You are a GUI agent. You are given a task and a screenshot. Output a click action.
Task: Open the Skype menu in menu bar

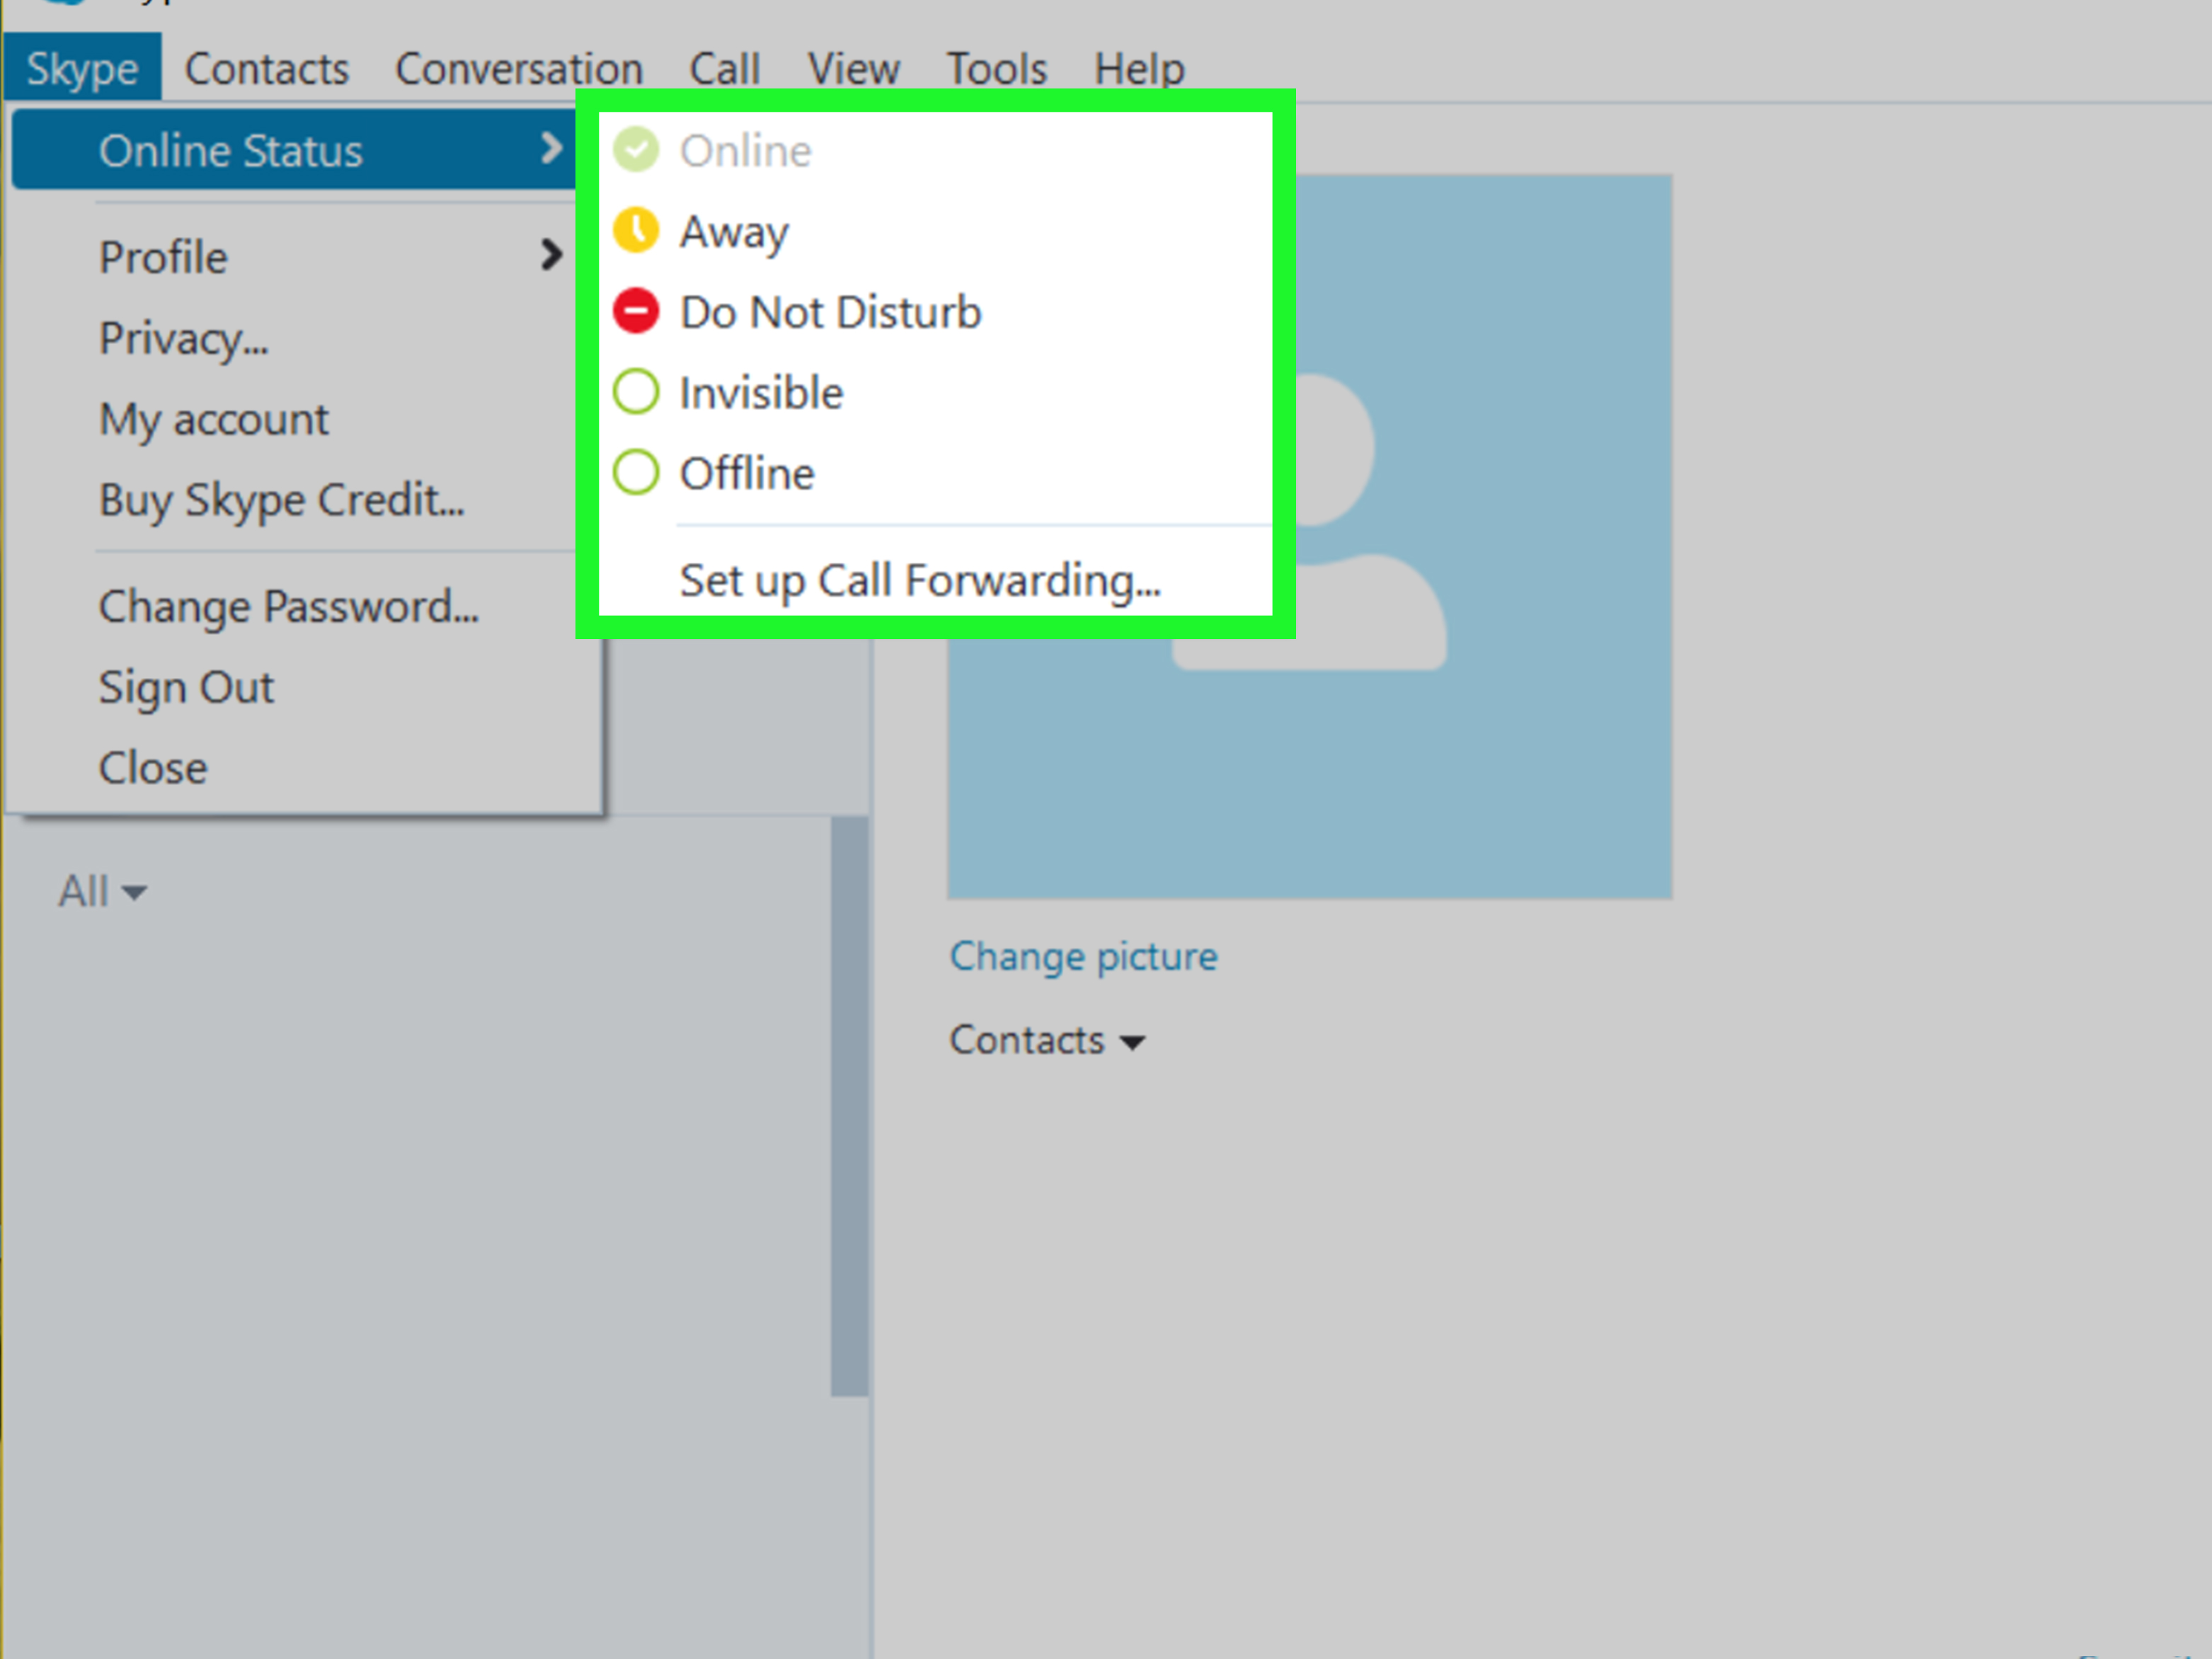(82, 68)
